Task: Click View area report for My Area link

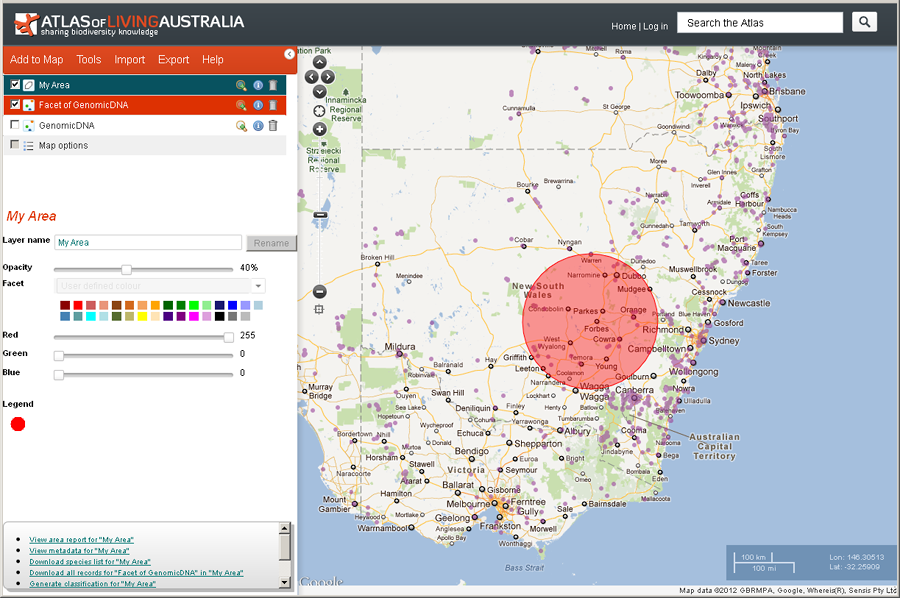Action: click(79, 540)
